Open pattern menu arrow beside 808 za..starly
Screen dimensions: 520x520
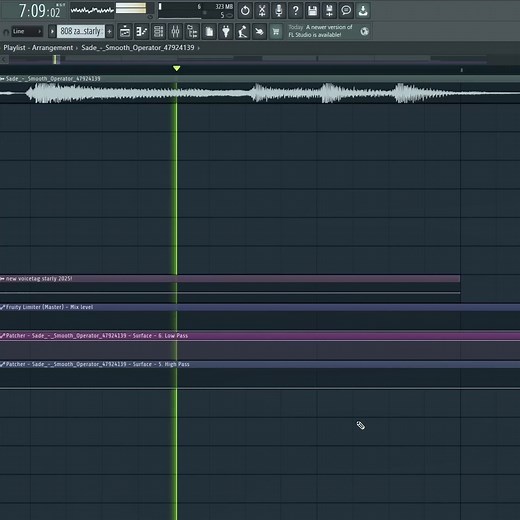tap(52, 32)
